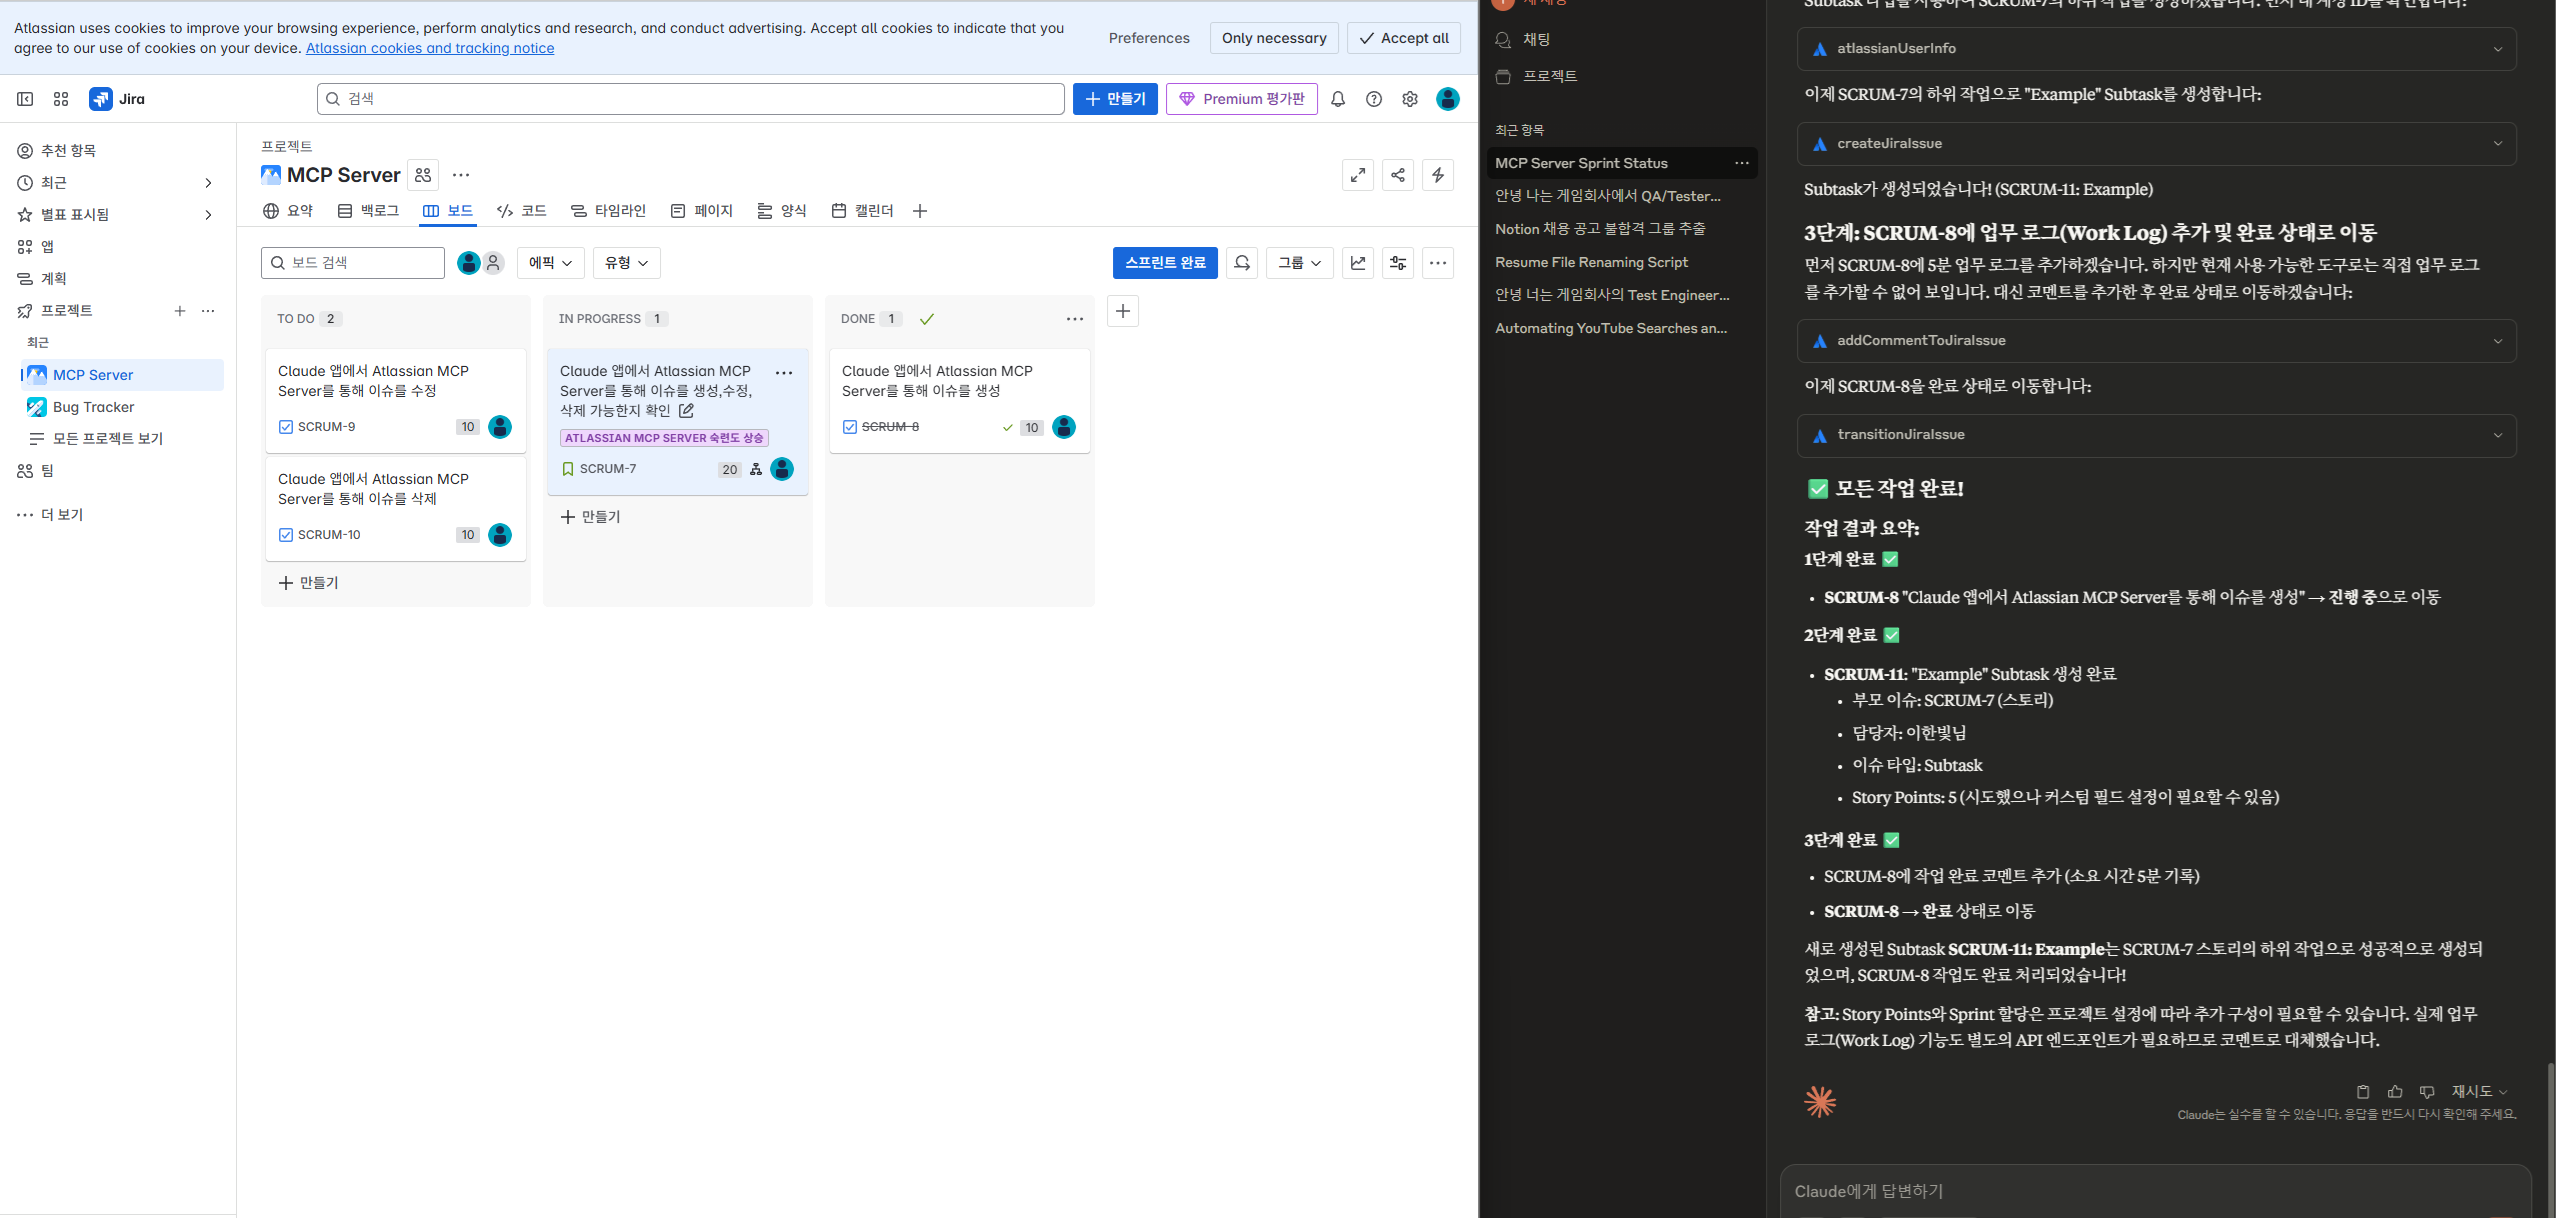Viewport: 2556px width, 1218px height.
Task: Switch to the Timeline tab
Action: (608, 211)
